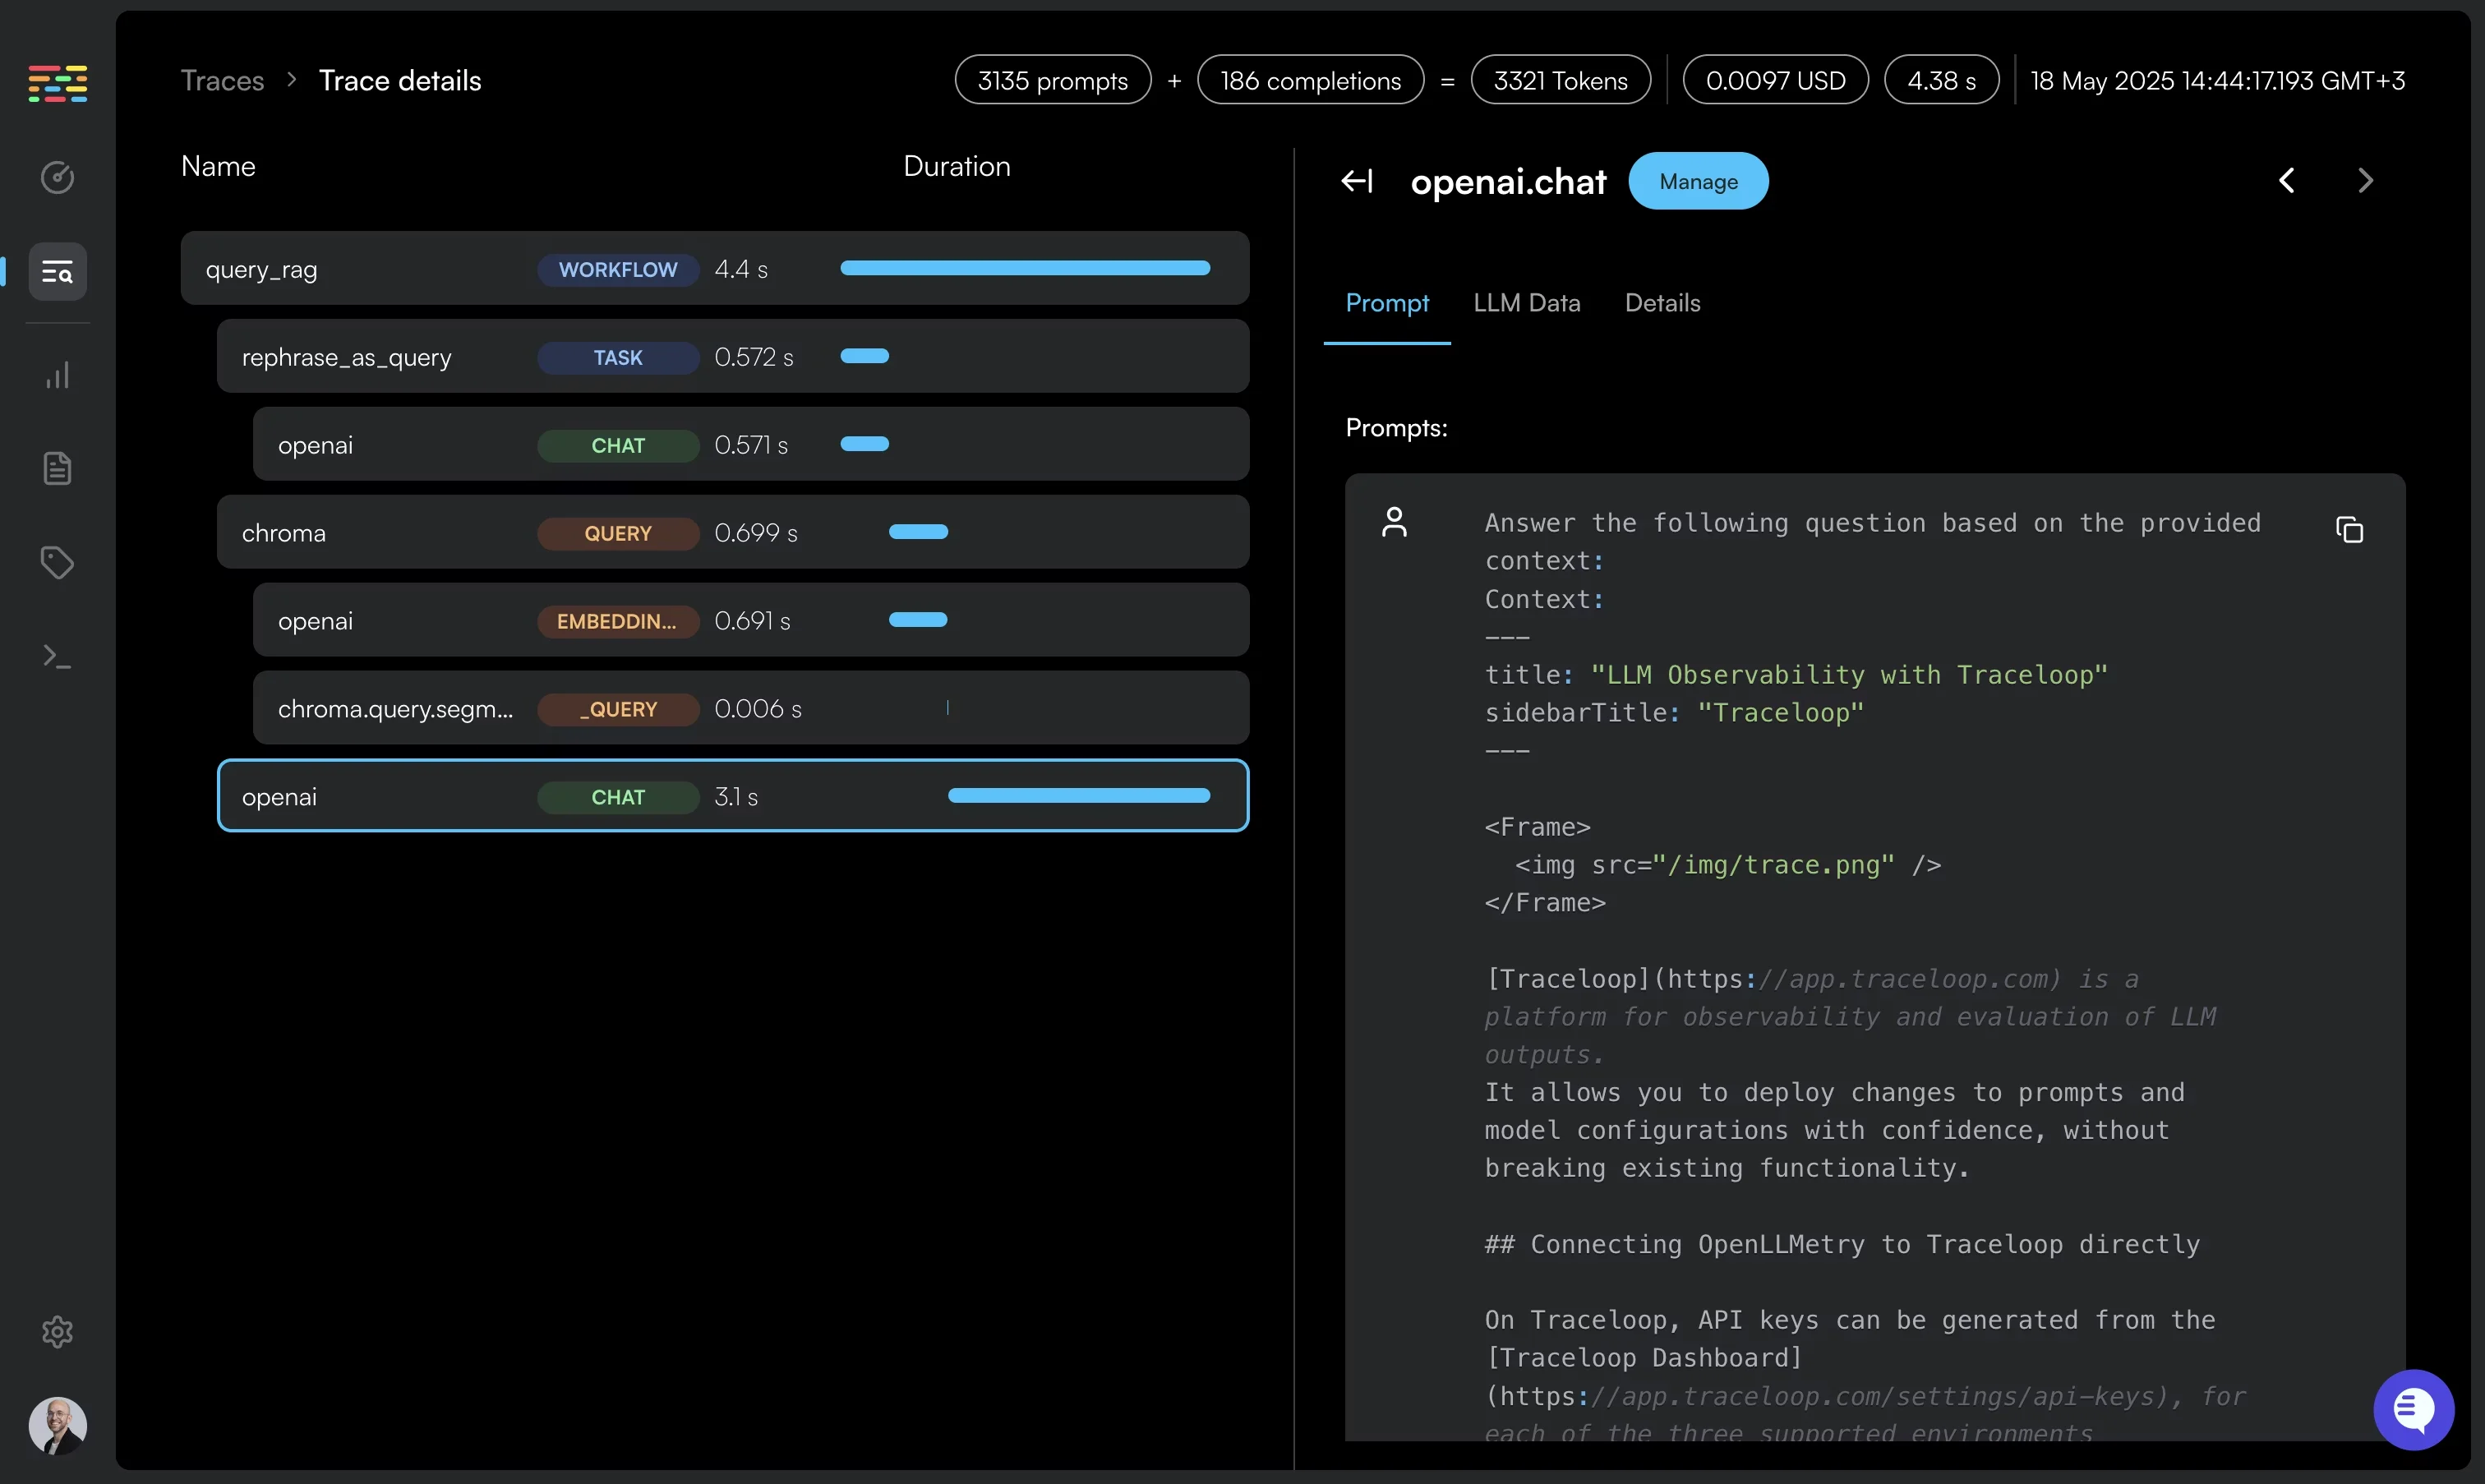
Task: Copy the prompt using the copy icon
Action: [2349, 528]
